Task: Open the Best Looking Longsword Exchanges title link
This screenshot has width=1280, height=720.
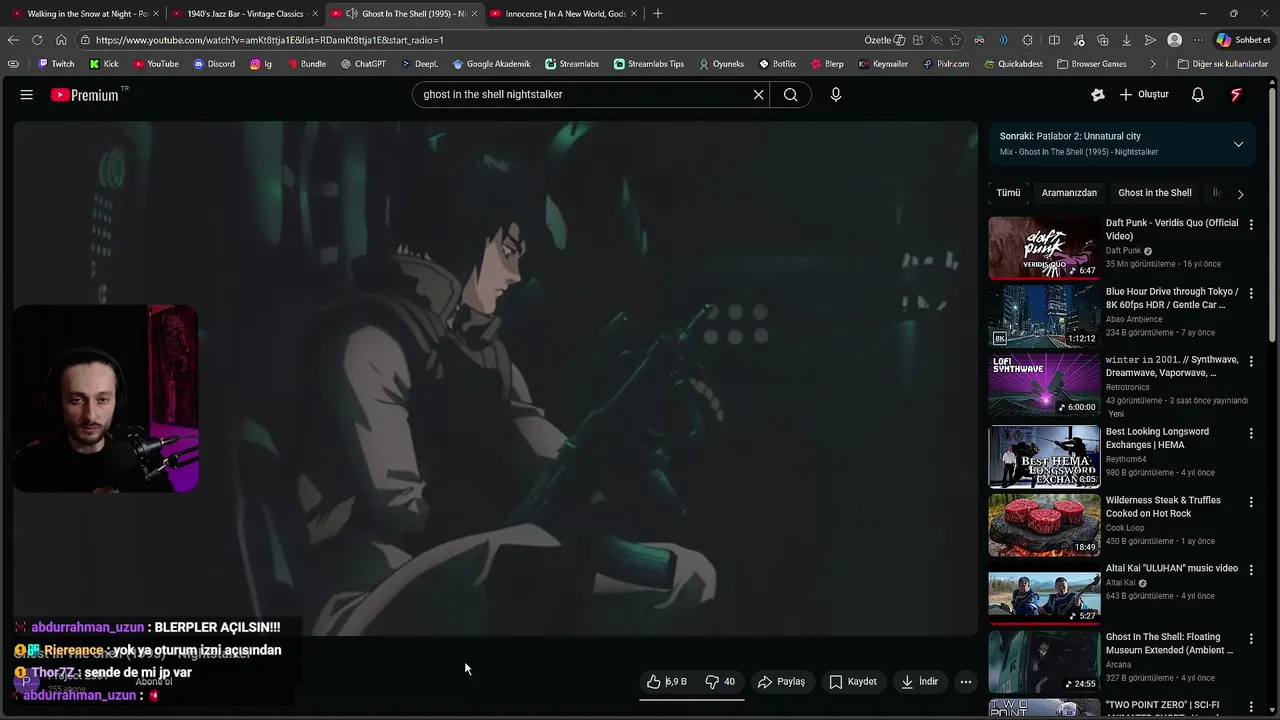Action: click(1157, 438)
